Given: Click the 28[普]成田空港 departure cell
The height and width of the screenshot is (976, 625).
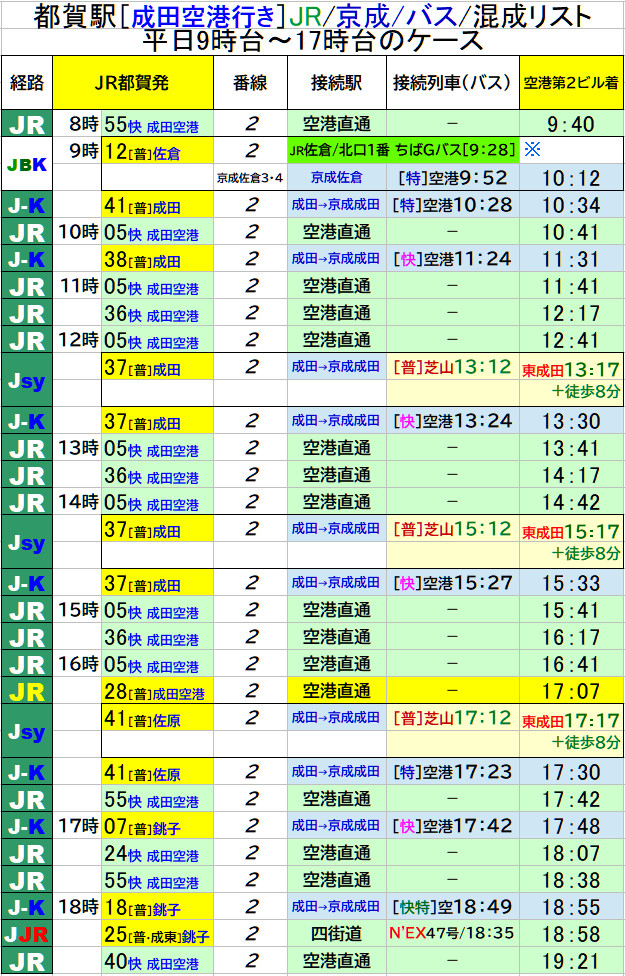Looking at the screenshot, I should click(x=157, y=691).
